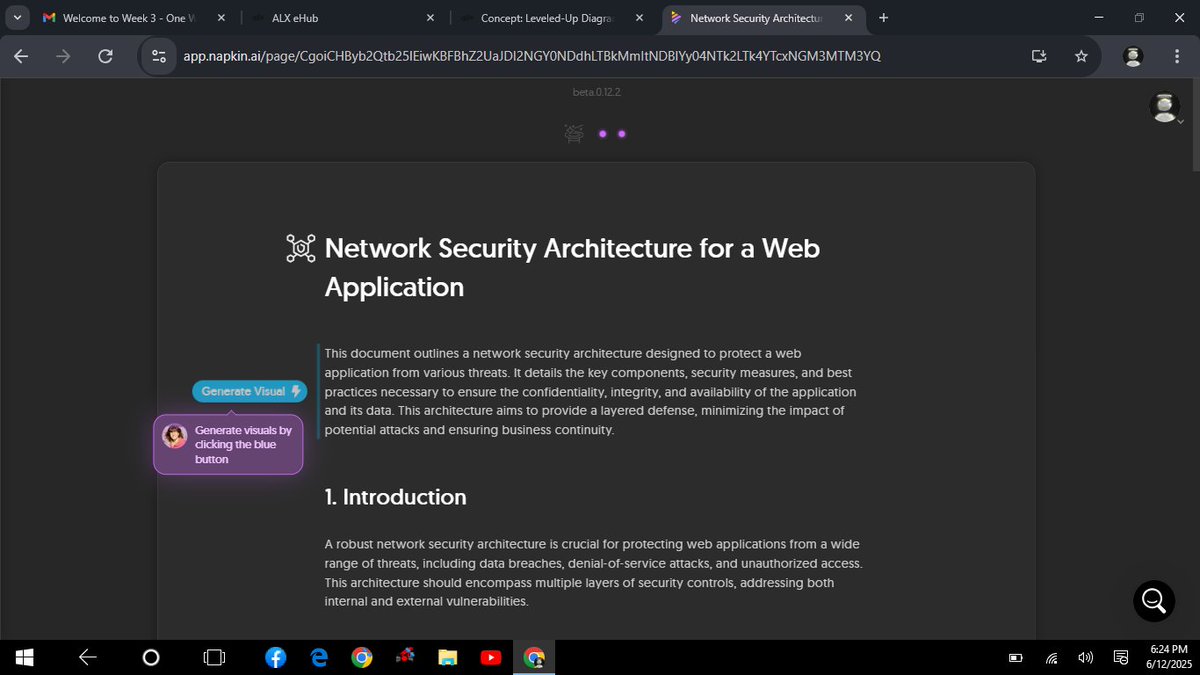Click the taskbar back arrow icon
Screen dimensions: 1200x675
(x=88, y=657)
